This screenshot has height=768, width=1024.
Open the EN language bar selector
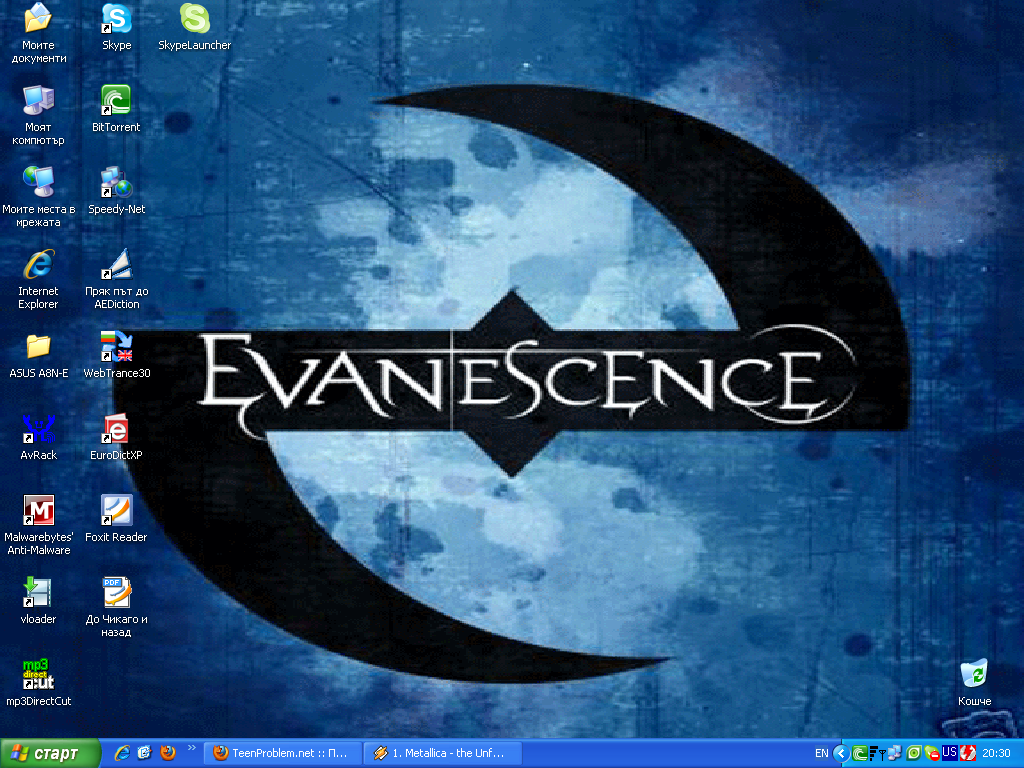822,754
